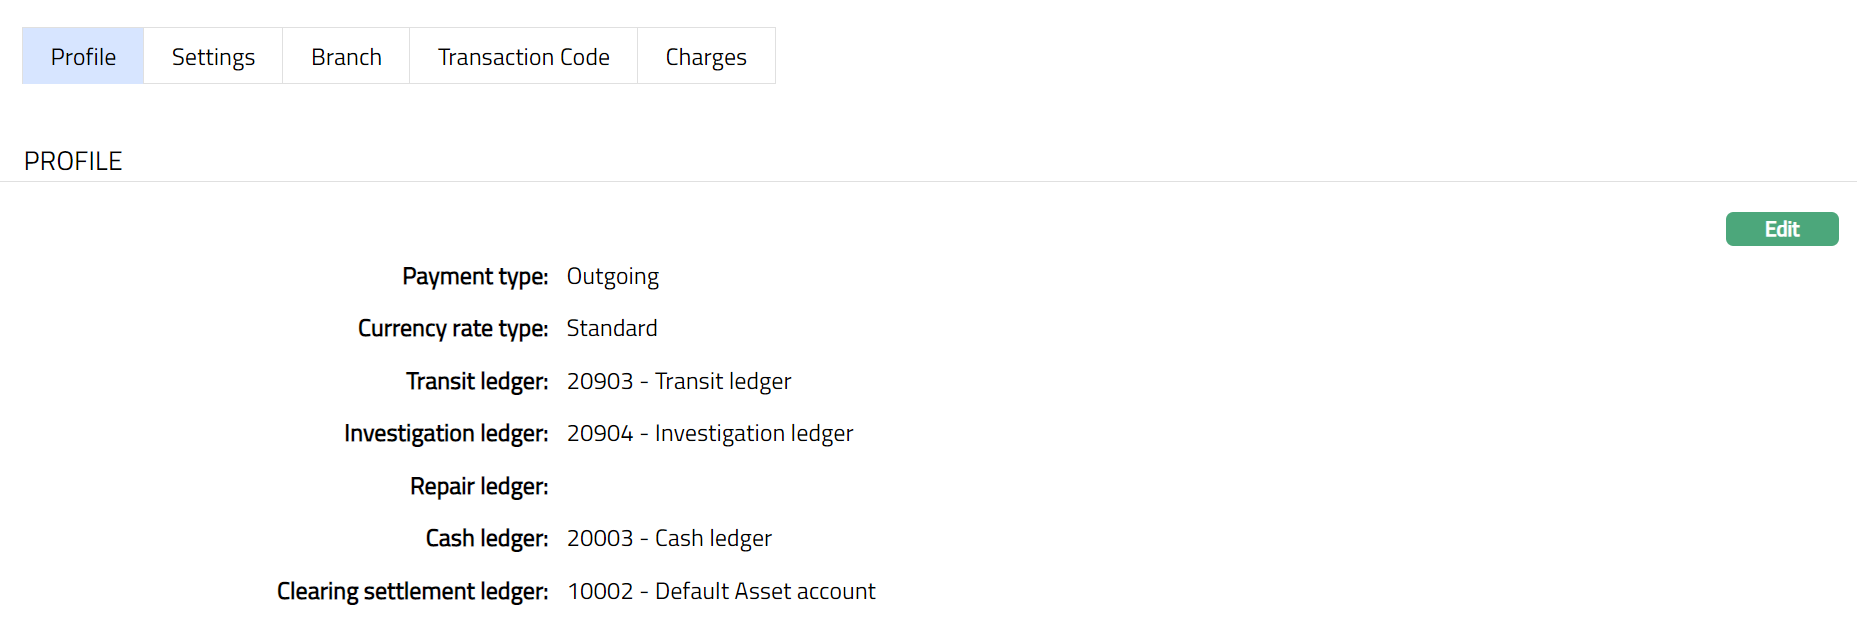Click the Repair ledger label

coord(479,486)
